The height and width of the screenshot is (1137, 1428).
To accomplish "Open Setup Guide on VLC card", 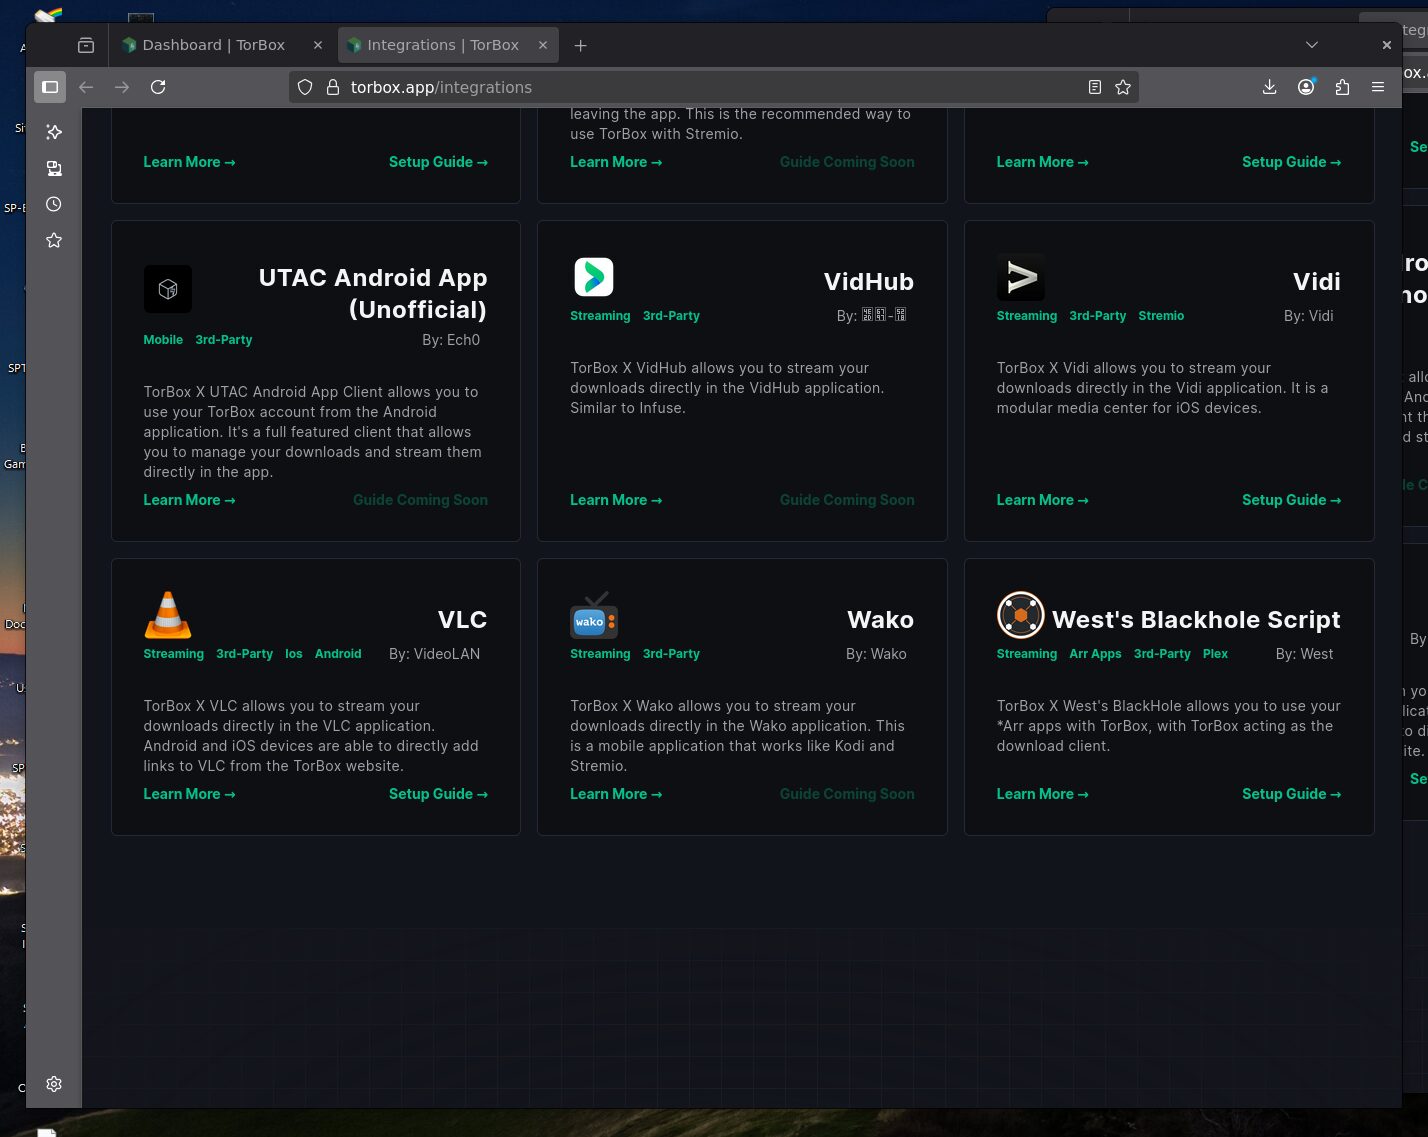I will [438, 794].
